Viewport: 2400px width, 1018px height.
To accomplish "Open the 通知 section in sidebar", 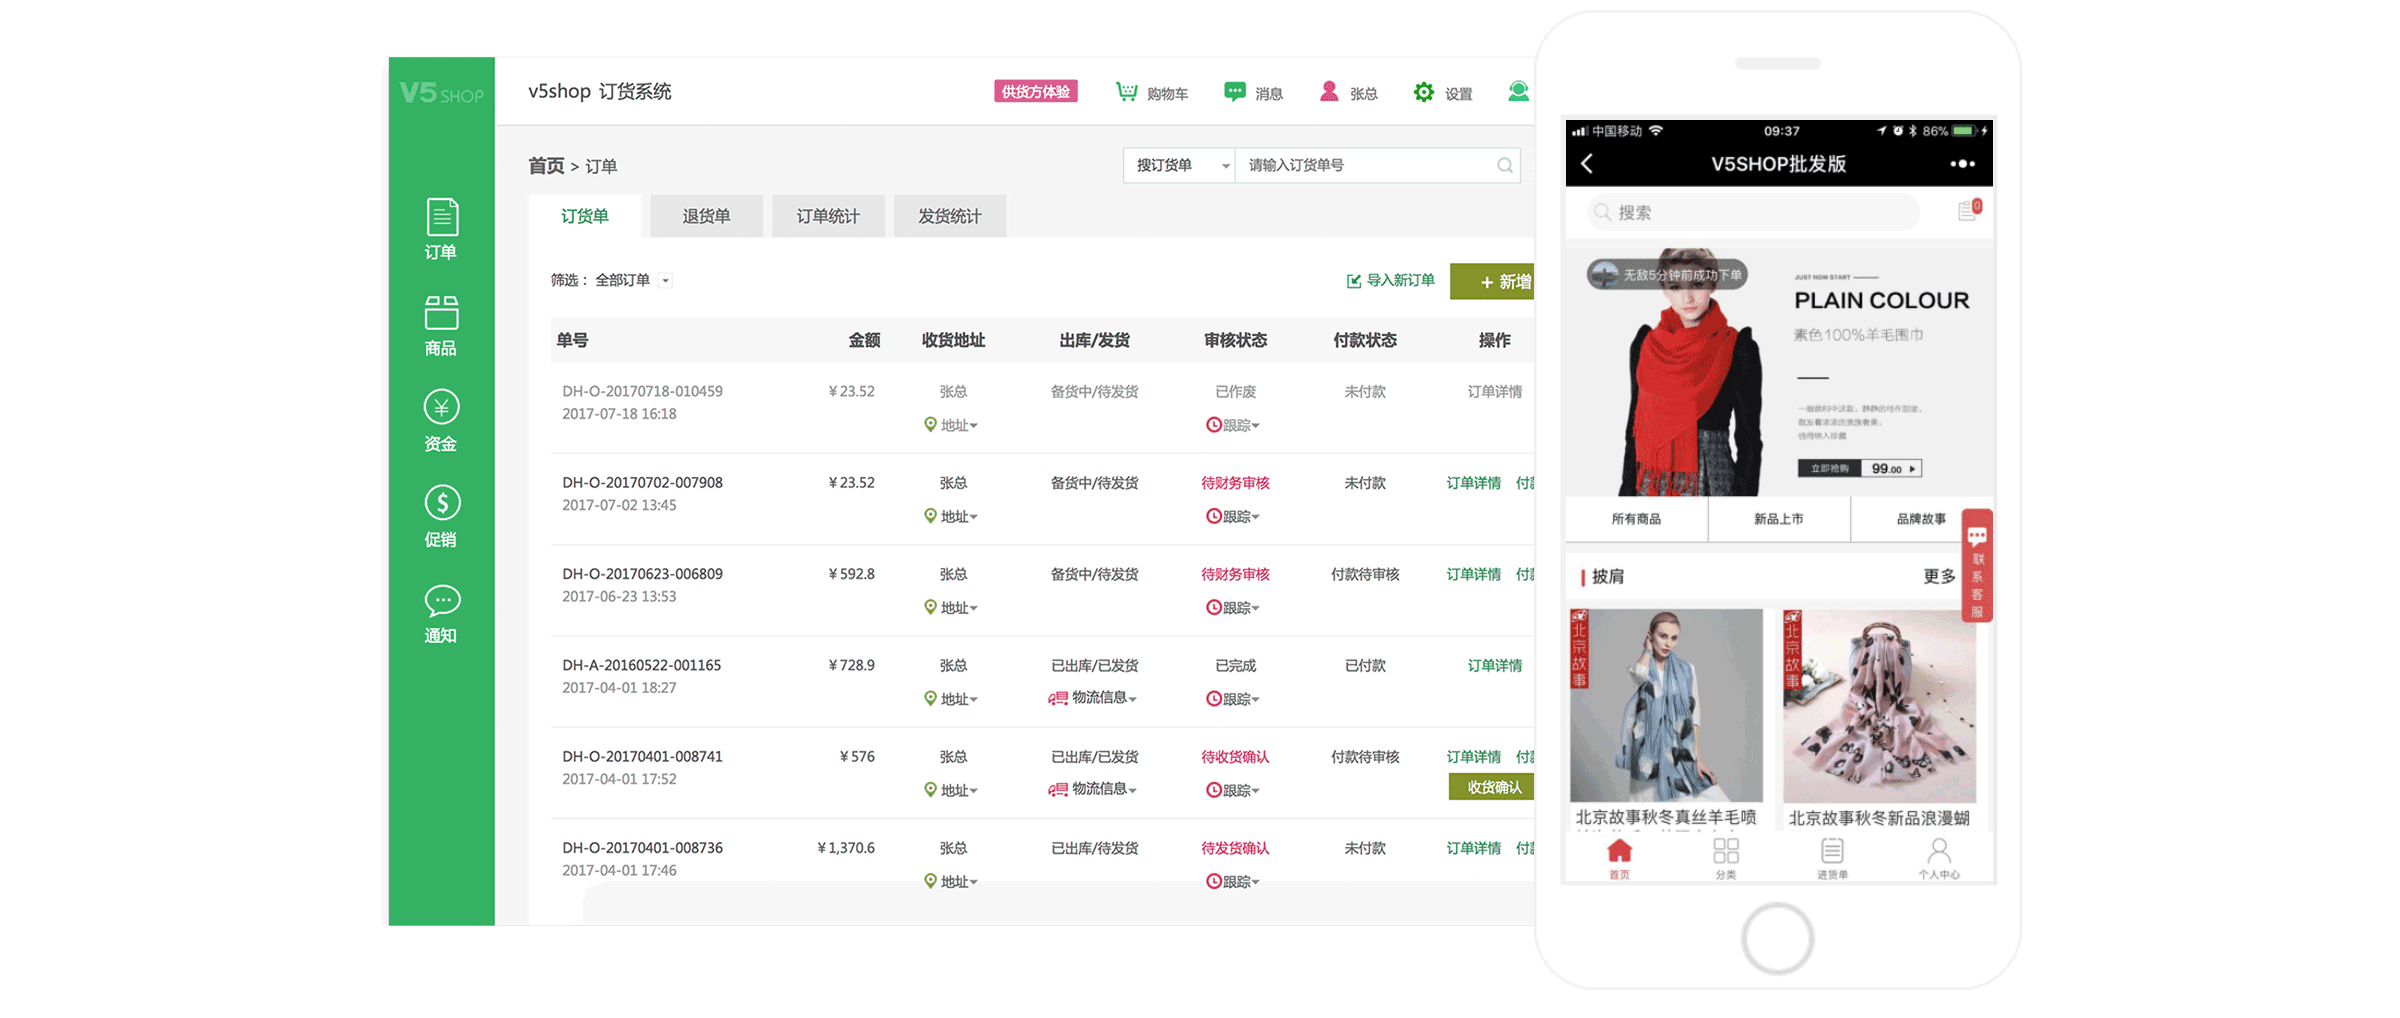I will pos(441,613).
